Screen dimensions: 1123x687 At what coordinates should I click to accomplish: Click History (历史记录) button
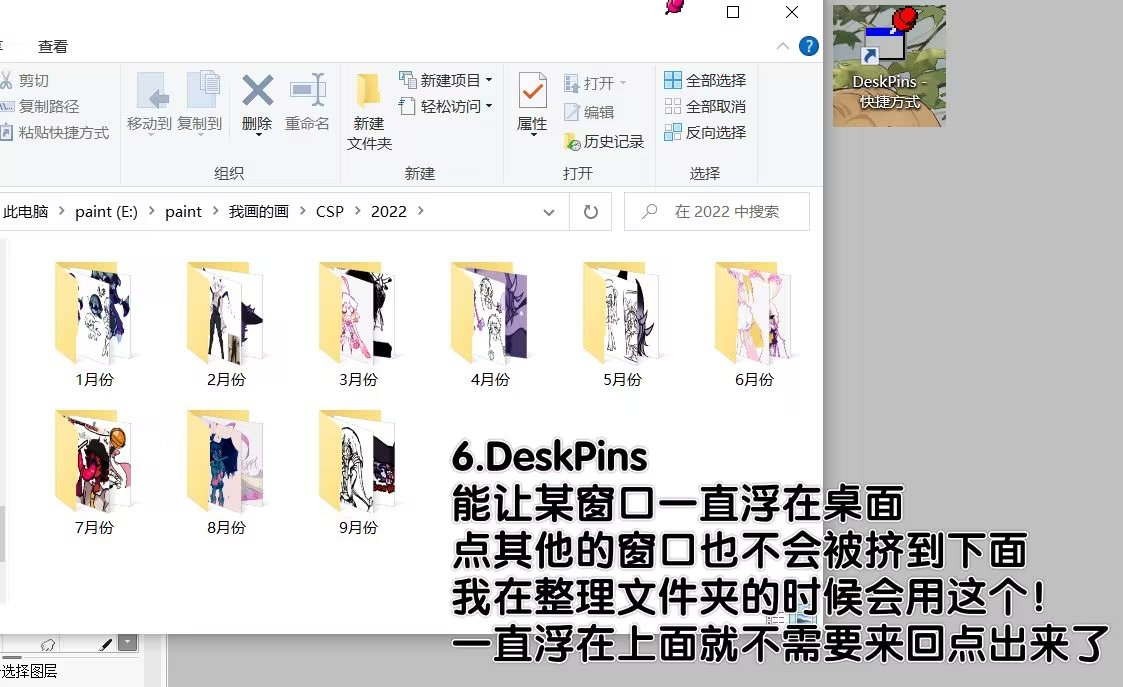[604, 141]
